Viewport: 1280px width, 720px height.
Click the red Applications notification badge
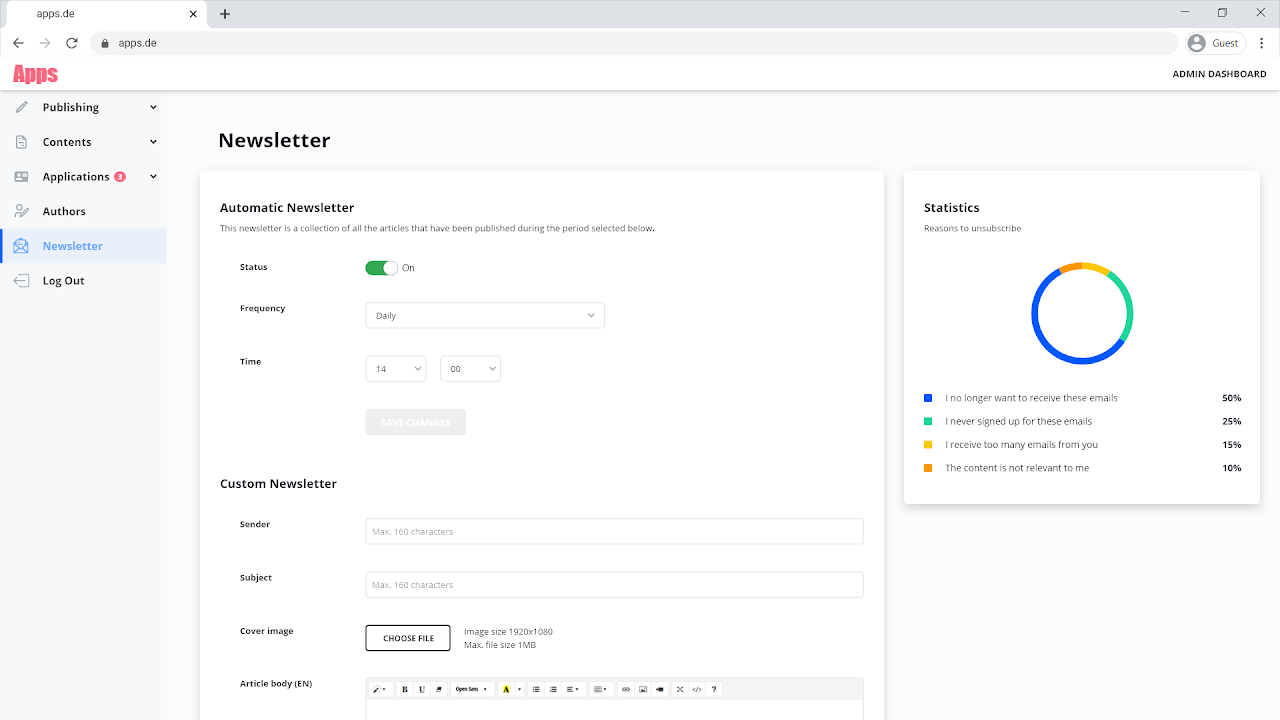(x=120, y=177)
